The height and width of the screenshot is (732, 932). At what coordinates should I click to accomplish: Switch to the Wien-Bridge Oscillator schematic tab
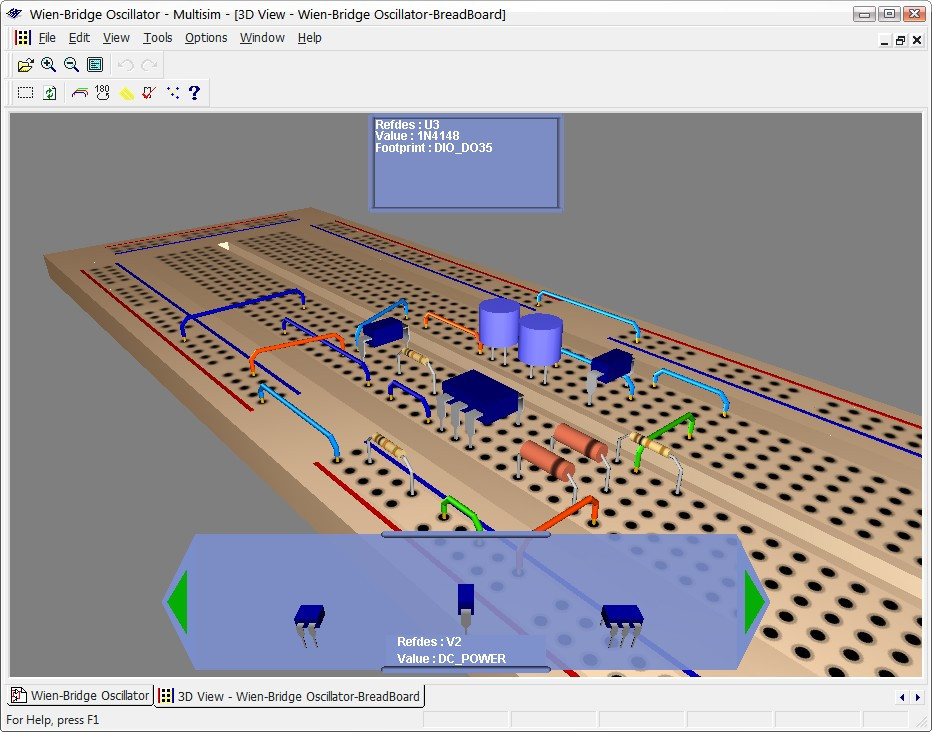coord(81,696)
